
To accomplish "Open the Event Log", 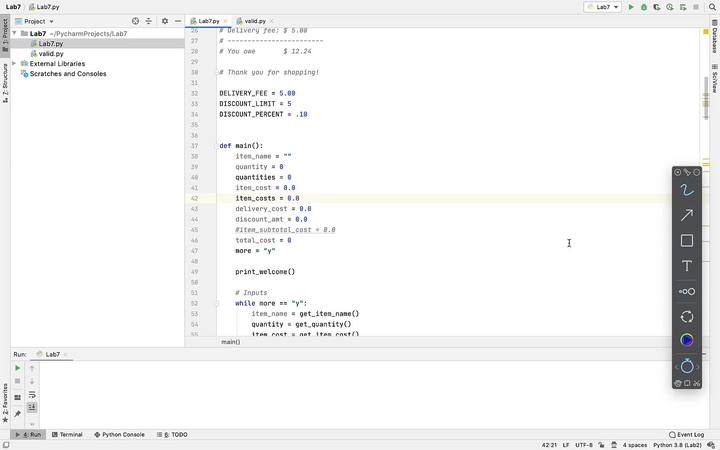I will click(x=689, y=435).
